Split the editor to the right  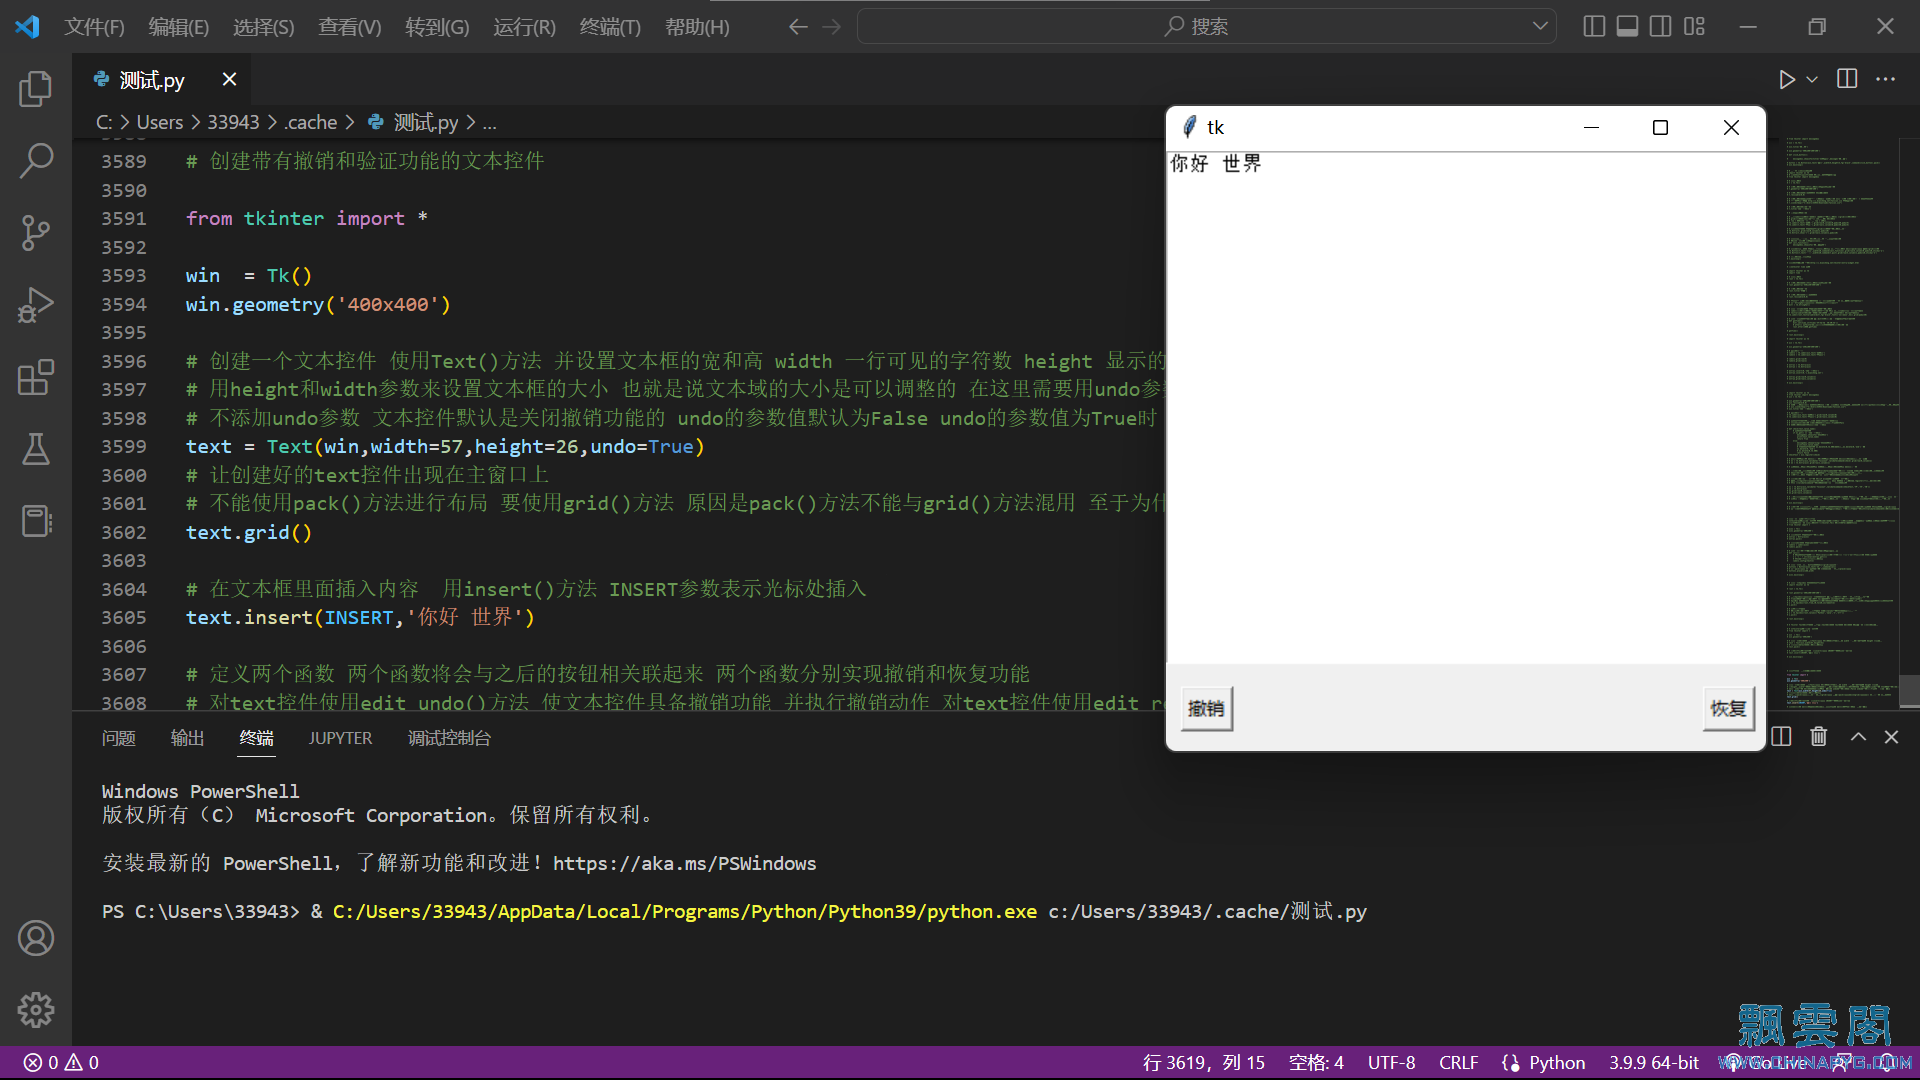(1847, 79)
